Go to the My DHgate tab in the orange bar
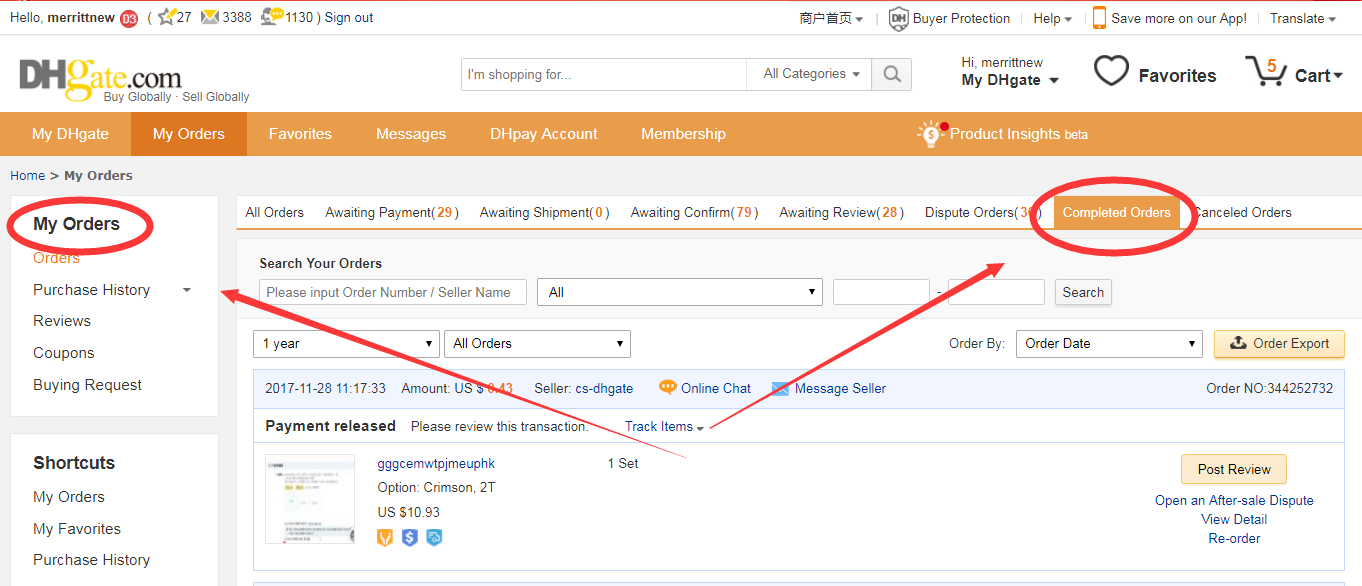1362x586 pixels. (x=70, y=134)
